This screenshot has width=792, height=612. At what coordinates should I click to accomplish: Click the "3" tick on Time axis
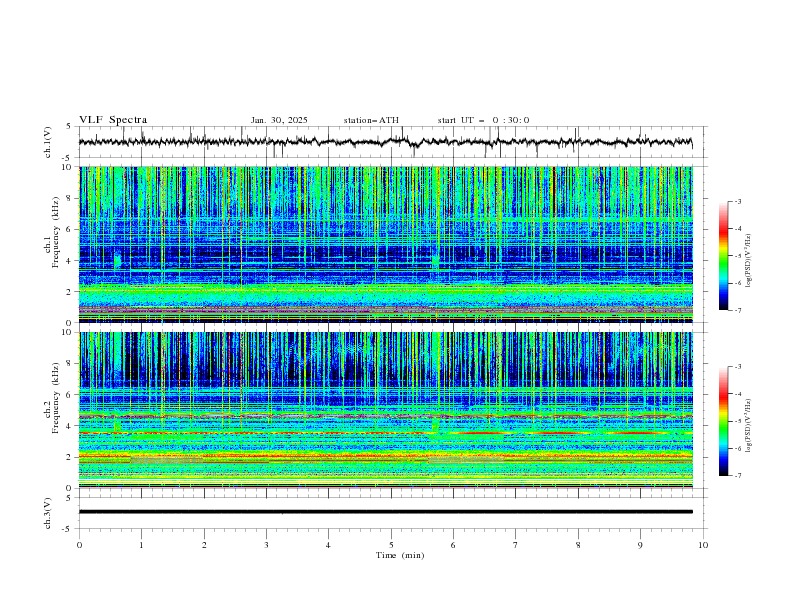click(x=266, y=545)
